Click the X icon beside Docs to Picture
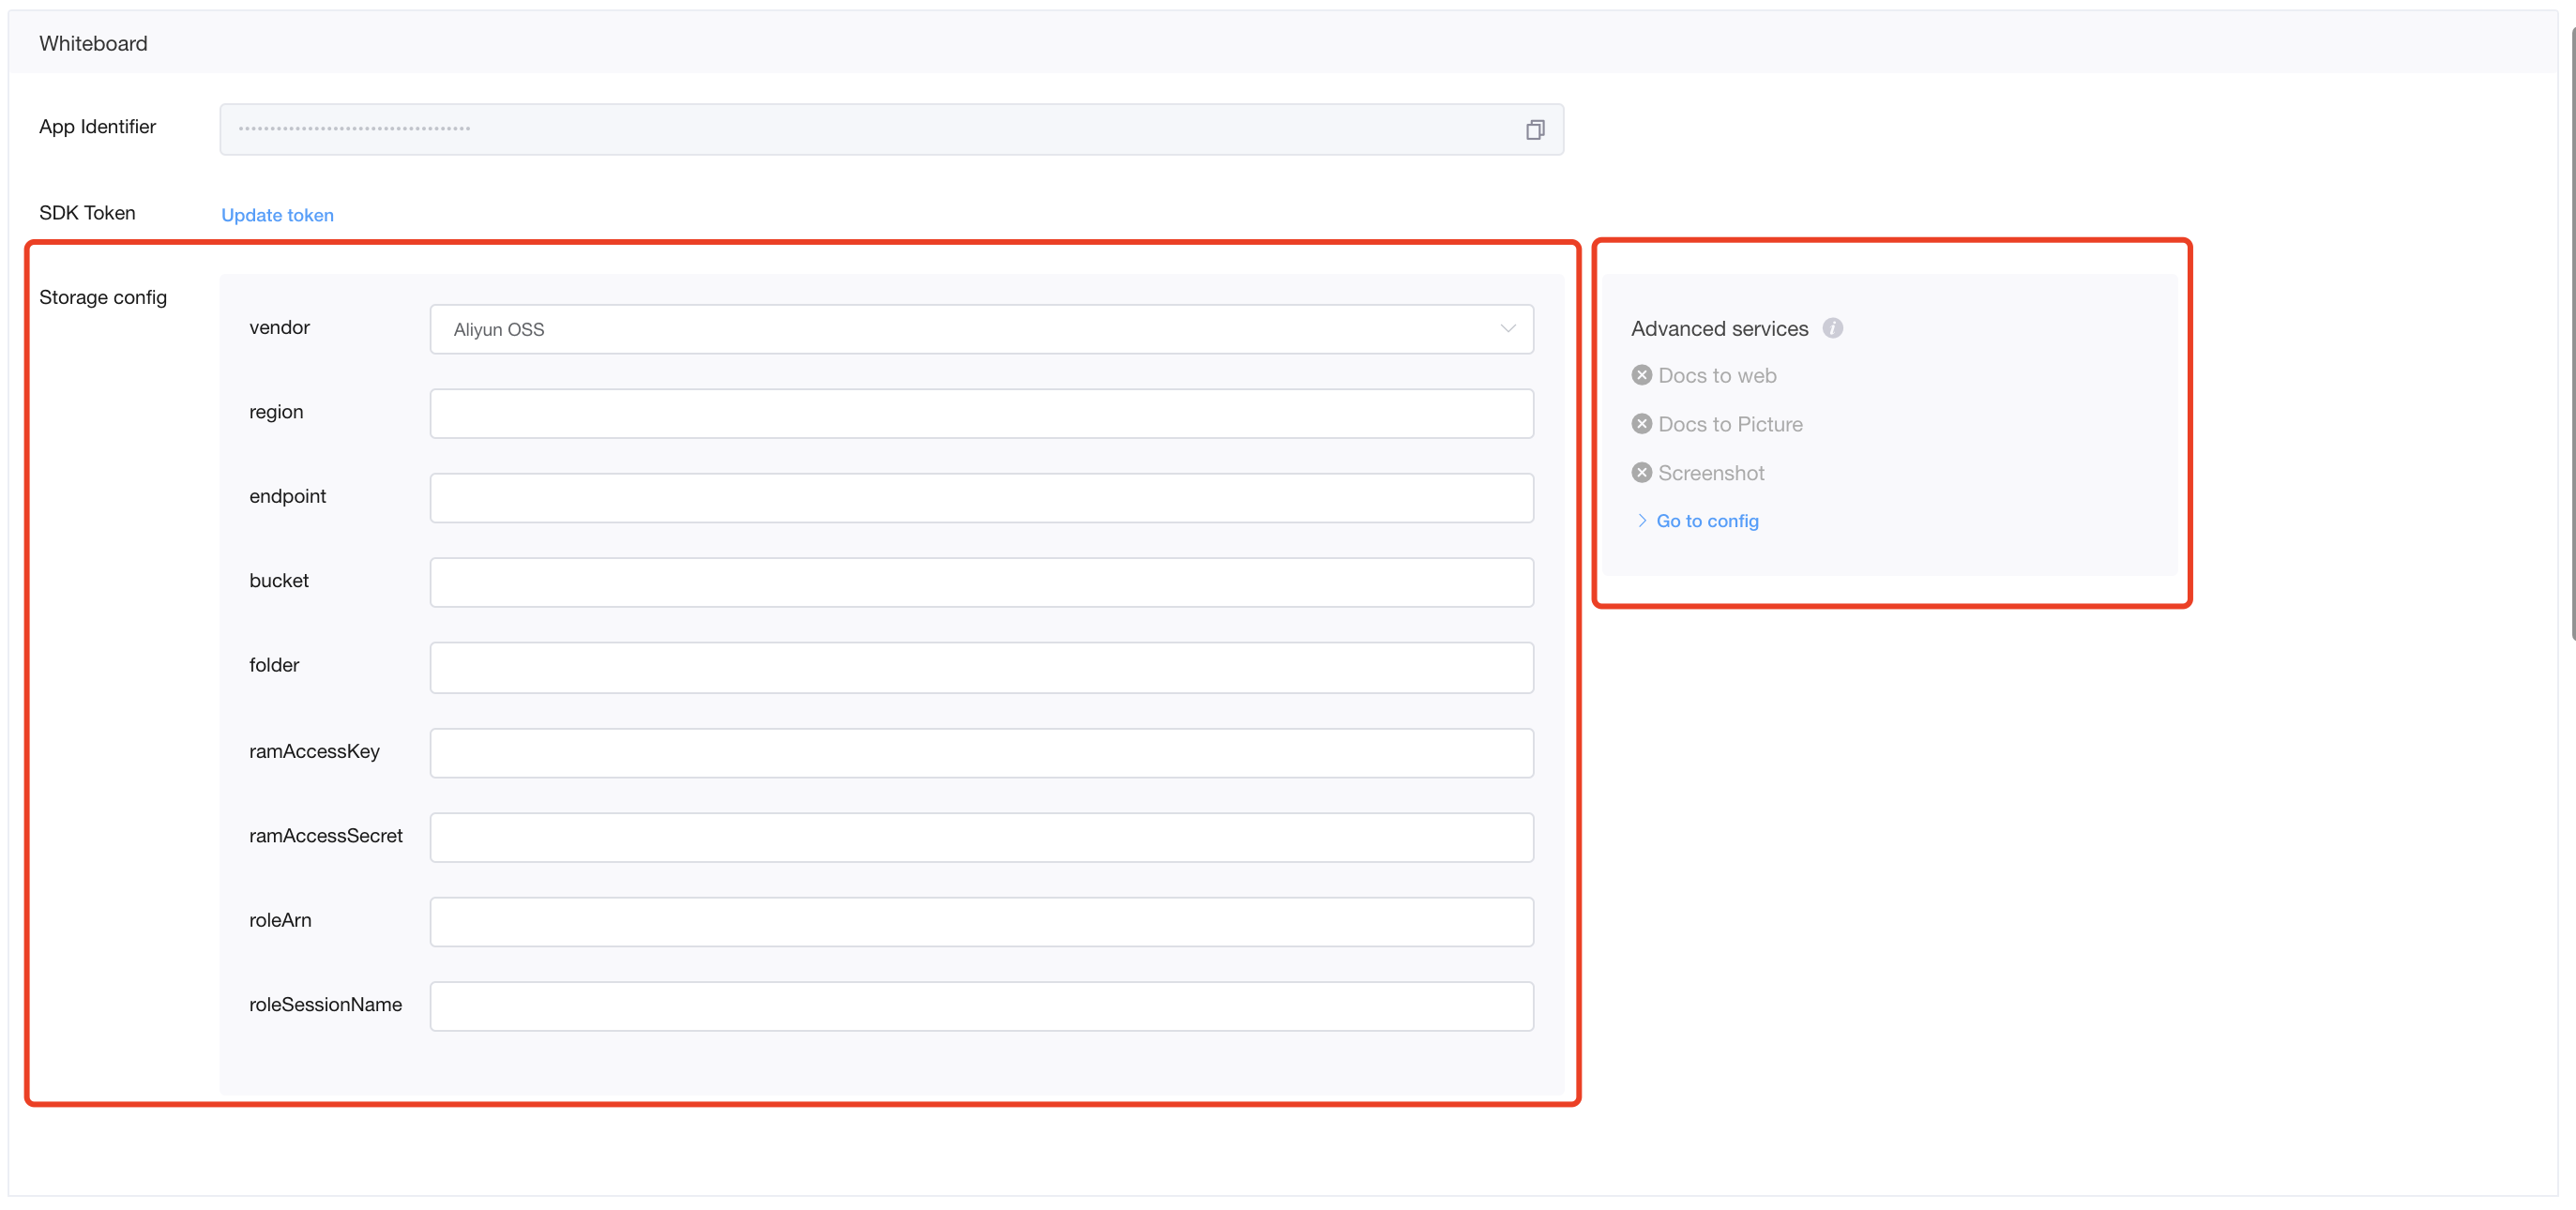 (1641, 424)
